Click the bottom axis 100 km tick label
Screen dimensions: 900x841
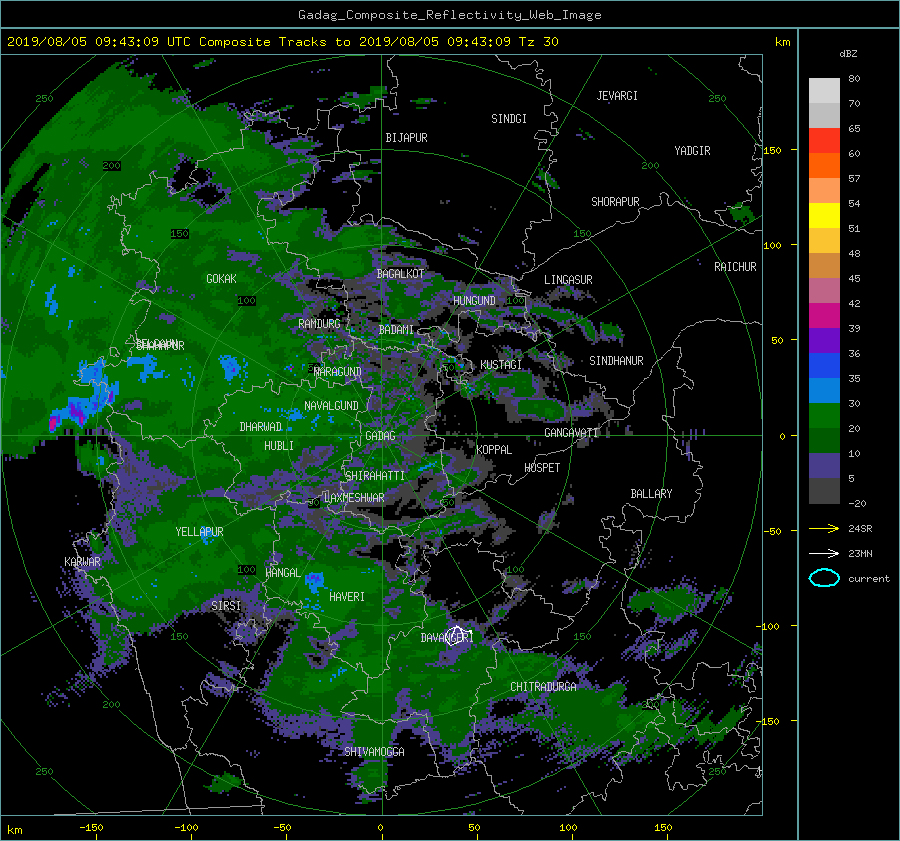pos(568,828)
